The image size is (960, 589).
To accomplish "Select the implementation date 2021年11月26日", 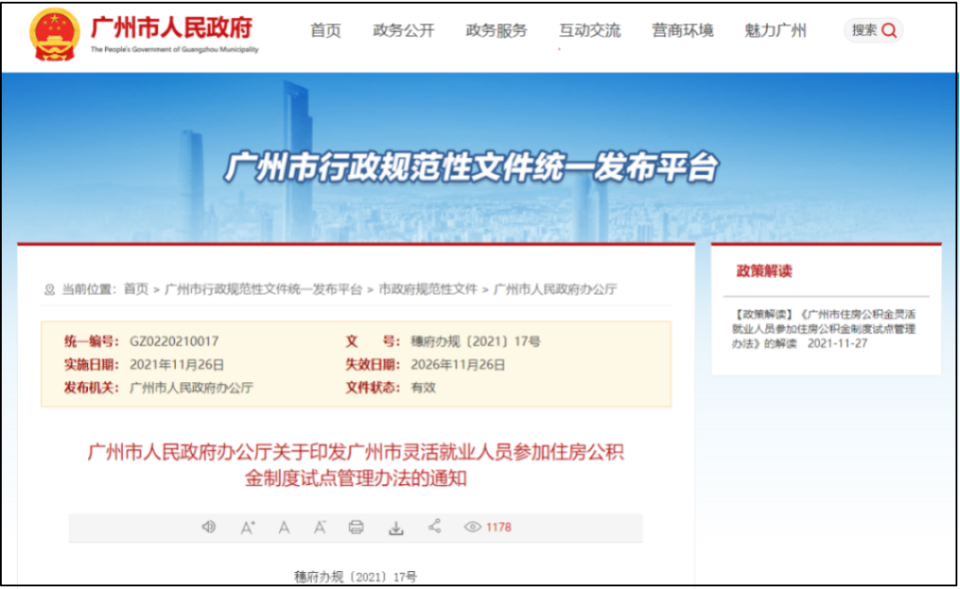I will coord(177,365).
